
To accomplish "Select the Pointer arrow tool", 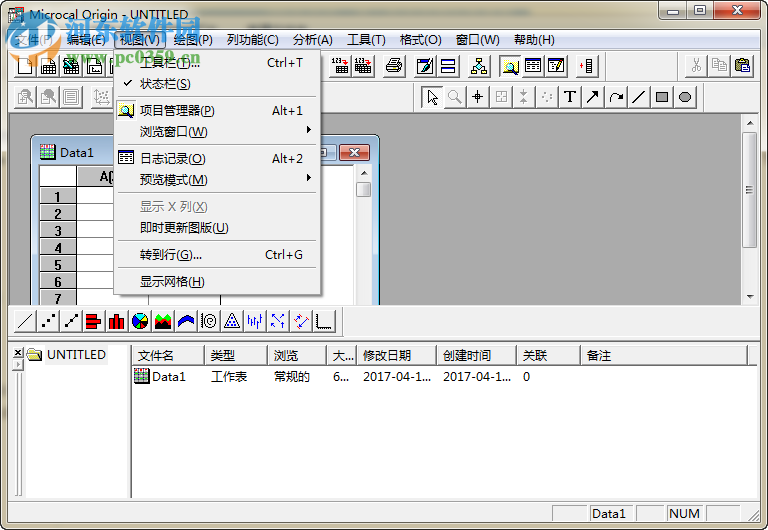I will point(432,97).
